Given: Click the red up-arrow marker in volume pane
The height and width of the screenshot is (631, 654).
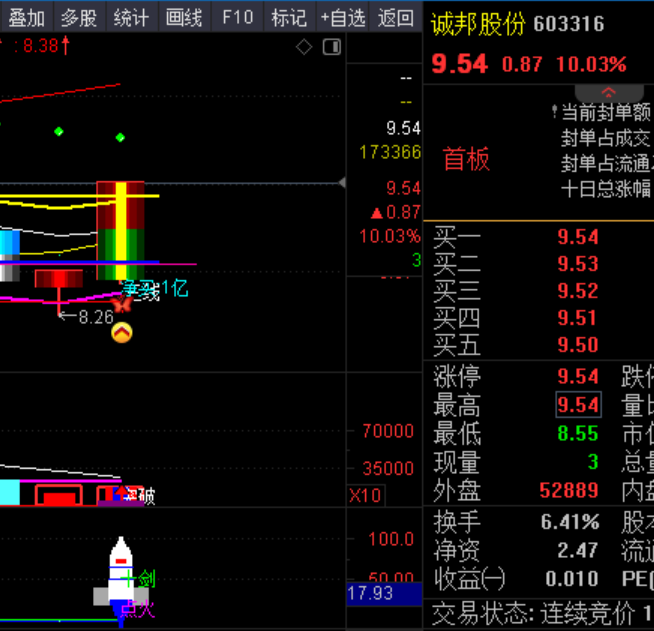Looking at the screenshot, I should pos(121,492).
